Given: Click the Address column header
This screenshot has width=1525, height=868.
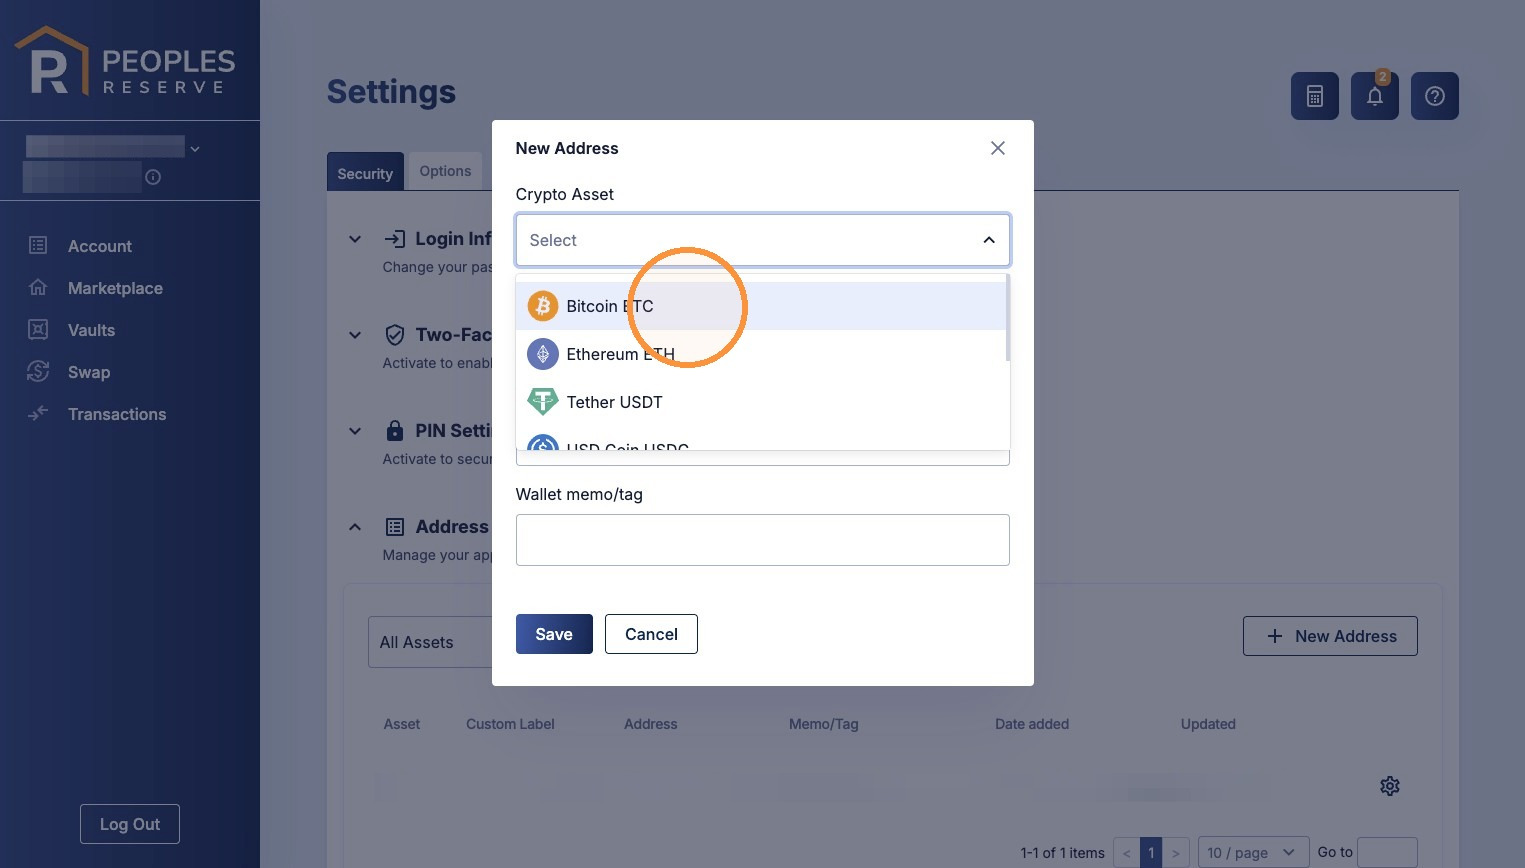Looking at the screenshot, I should [x=651, y=724].
